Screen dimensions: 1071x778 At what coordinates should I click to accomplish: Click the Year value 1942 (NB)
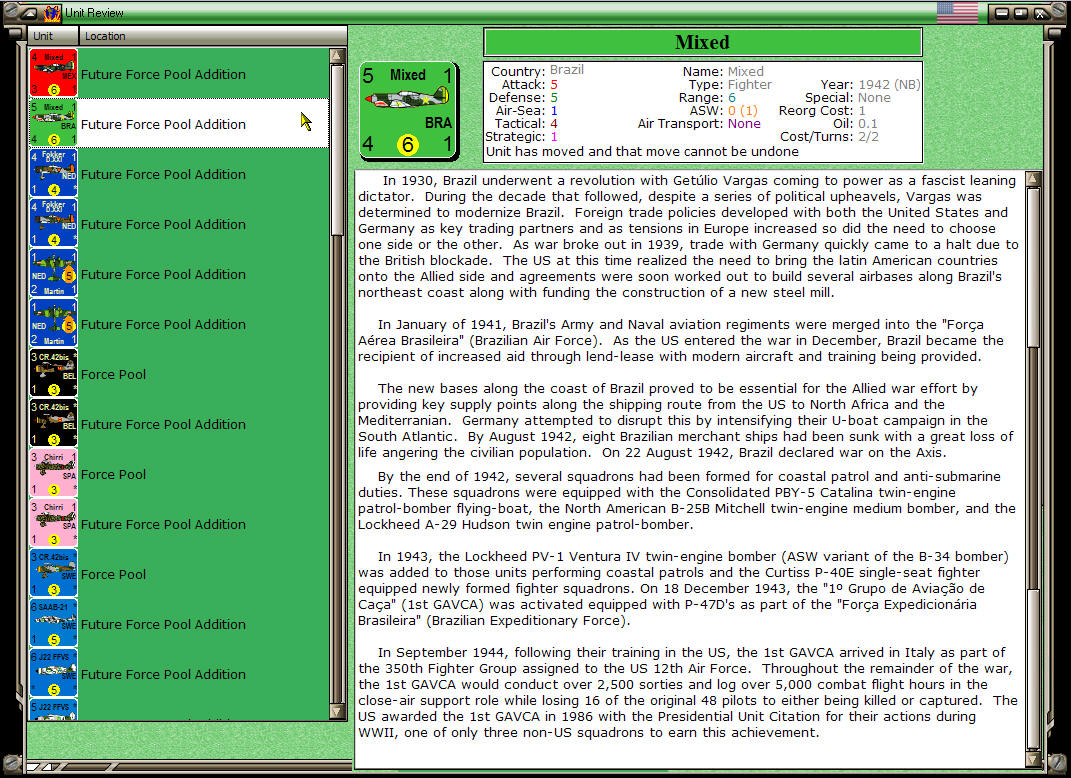889,85
